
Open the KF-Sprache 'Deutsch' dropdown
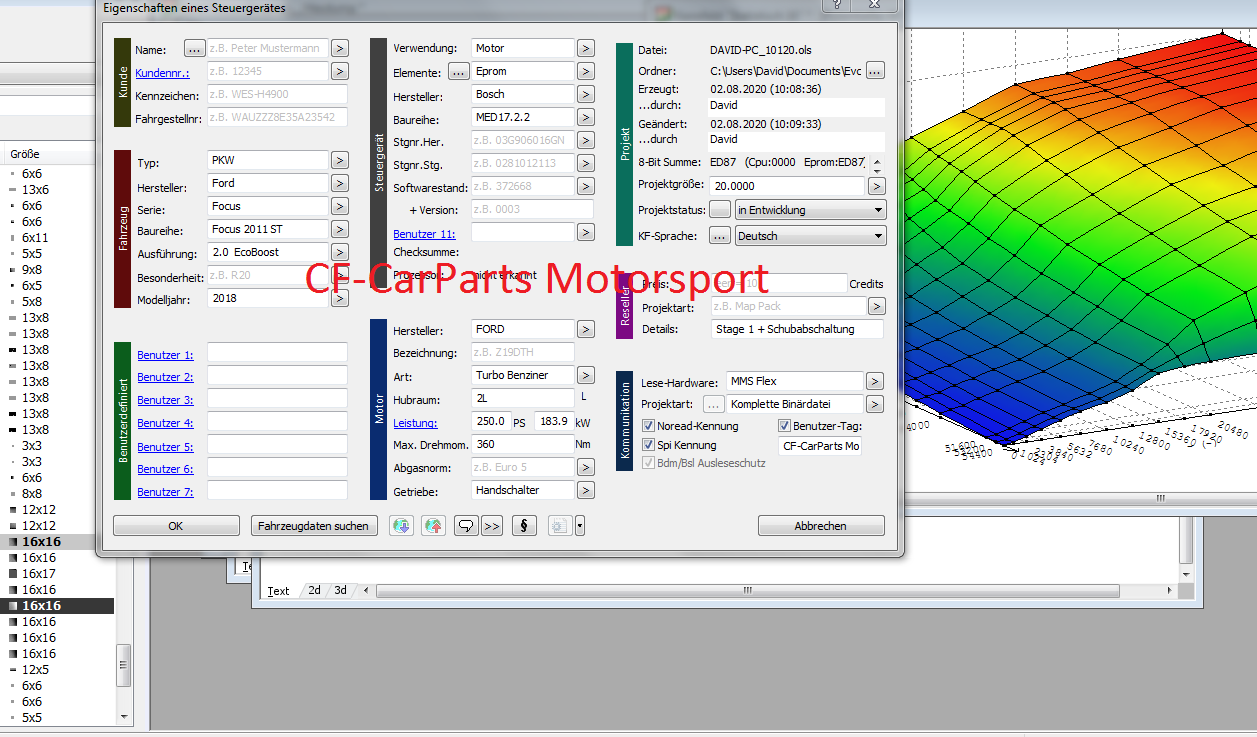coord(810,236)
